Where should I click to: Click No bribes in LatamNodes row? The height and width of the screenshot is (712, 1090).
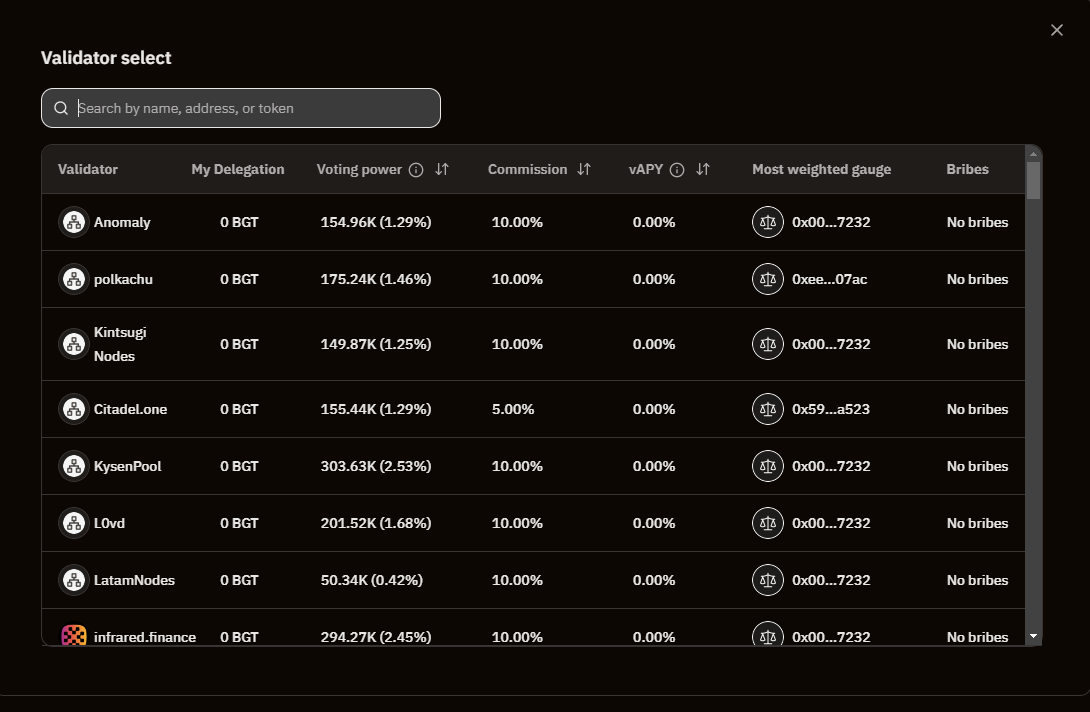(977, 581)
